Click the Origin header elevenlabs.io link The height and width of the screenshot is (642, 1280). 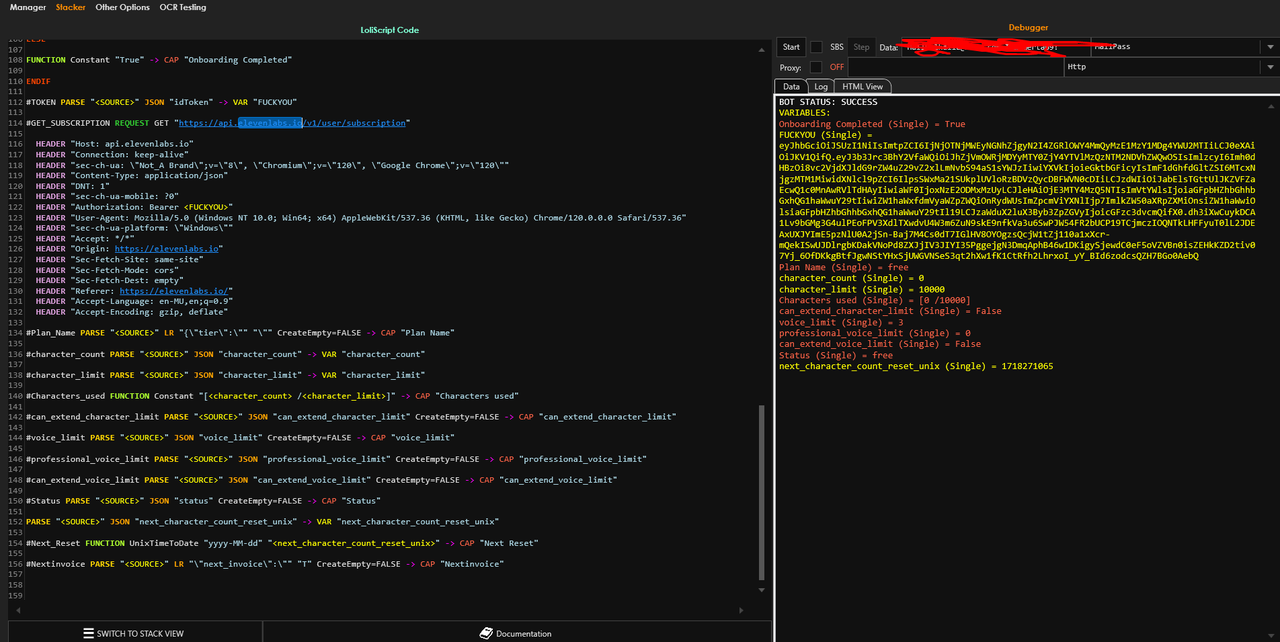[x=168, y=248]
